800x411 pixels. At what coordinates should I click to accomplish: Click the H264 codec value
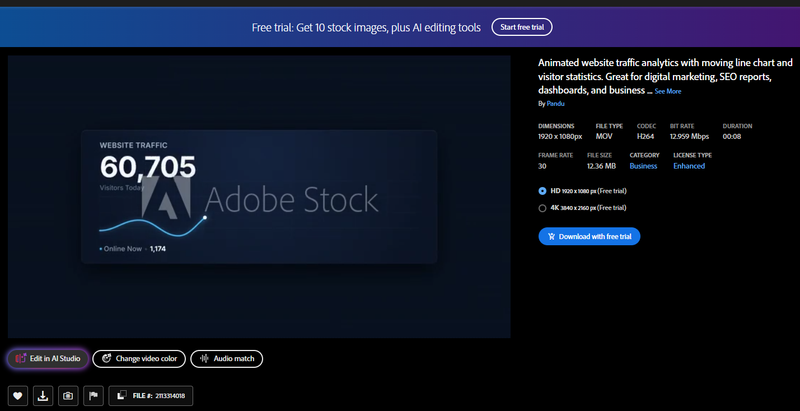pos(645,137)
